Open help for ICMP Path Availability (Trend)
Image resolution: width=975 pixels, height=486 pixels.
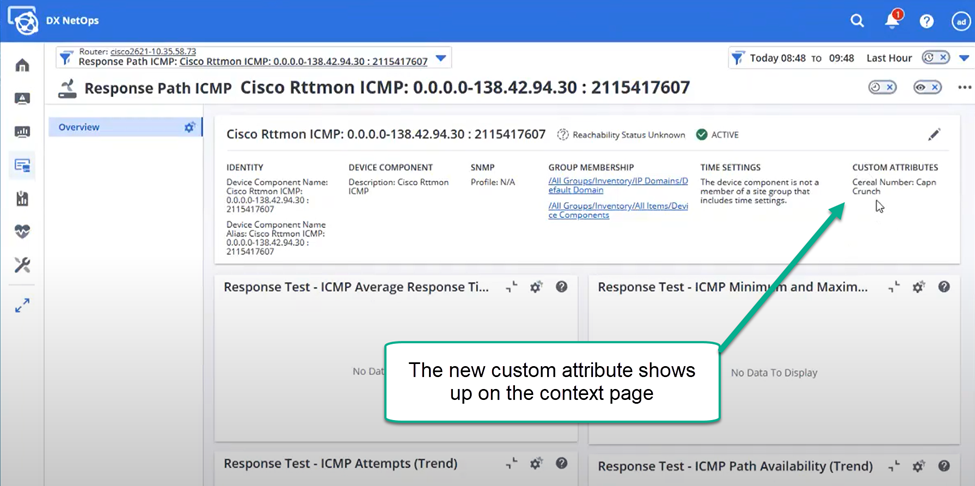tap(944, 465)
